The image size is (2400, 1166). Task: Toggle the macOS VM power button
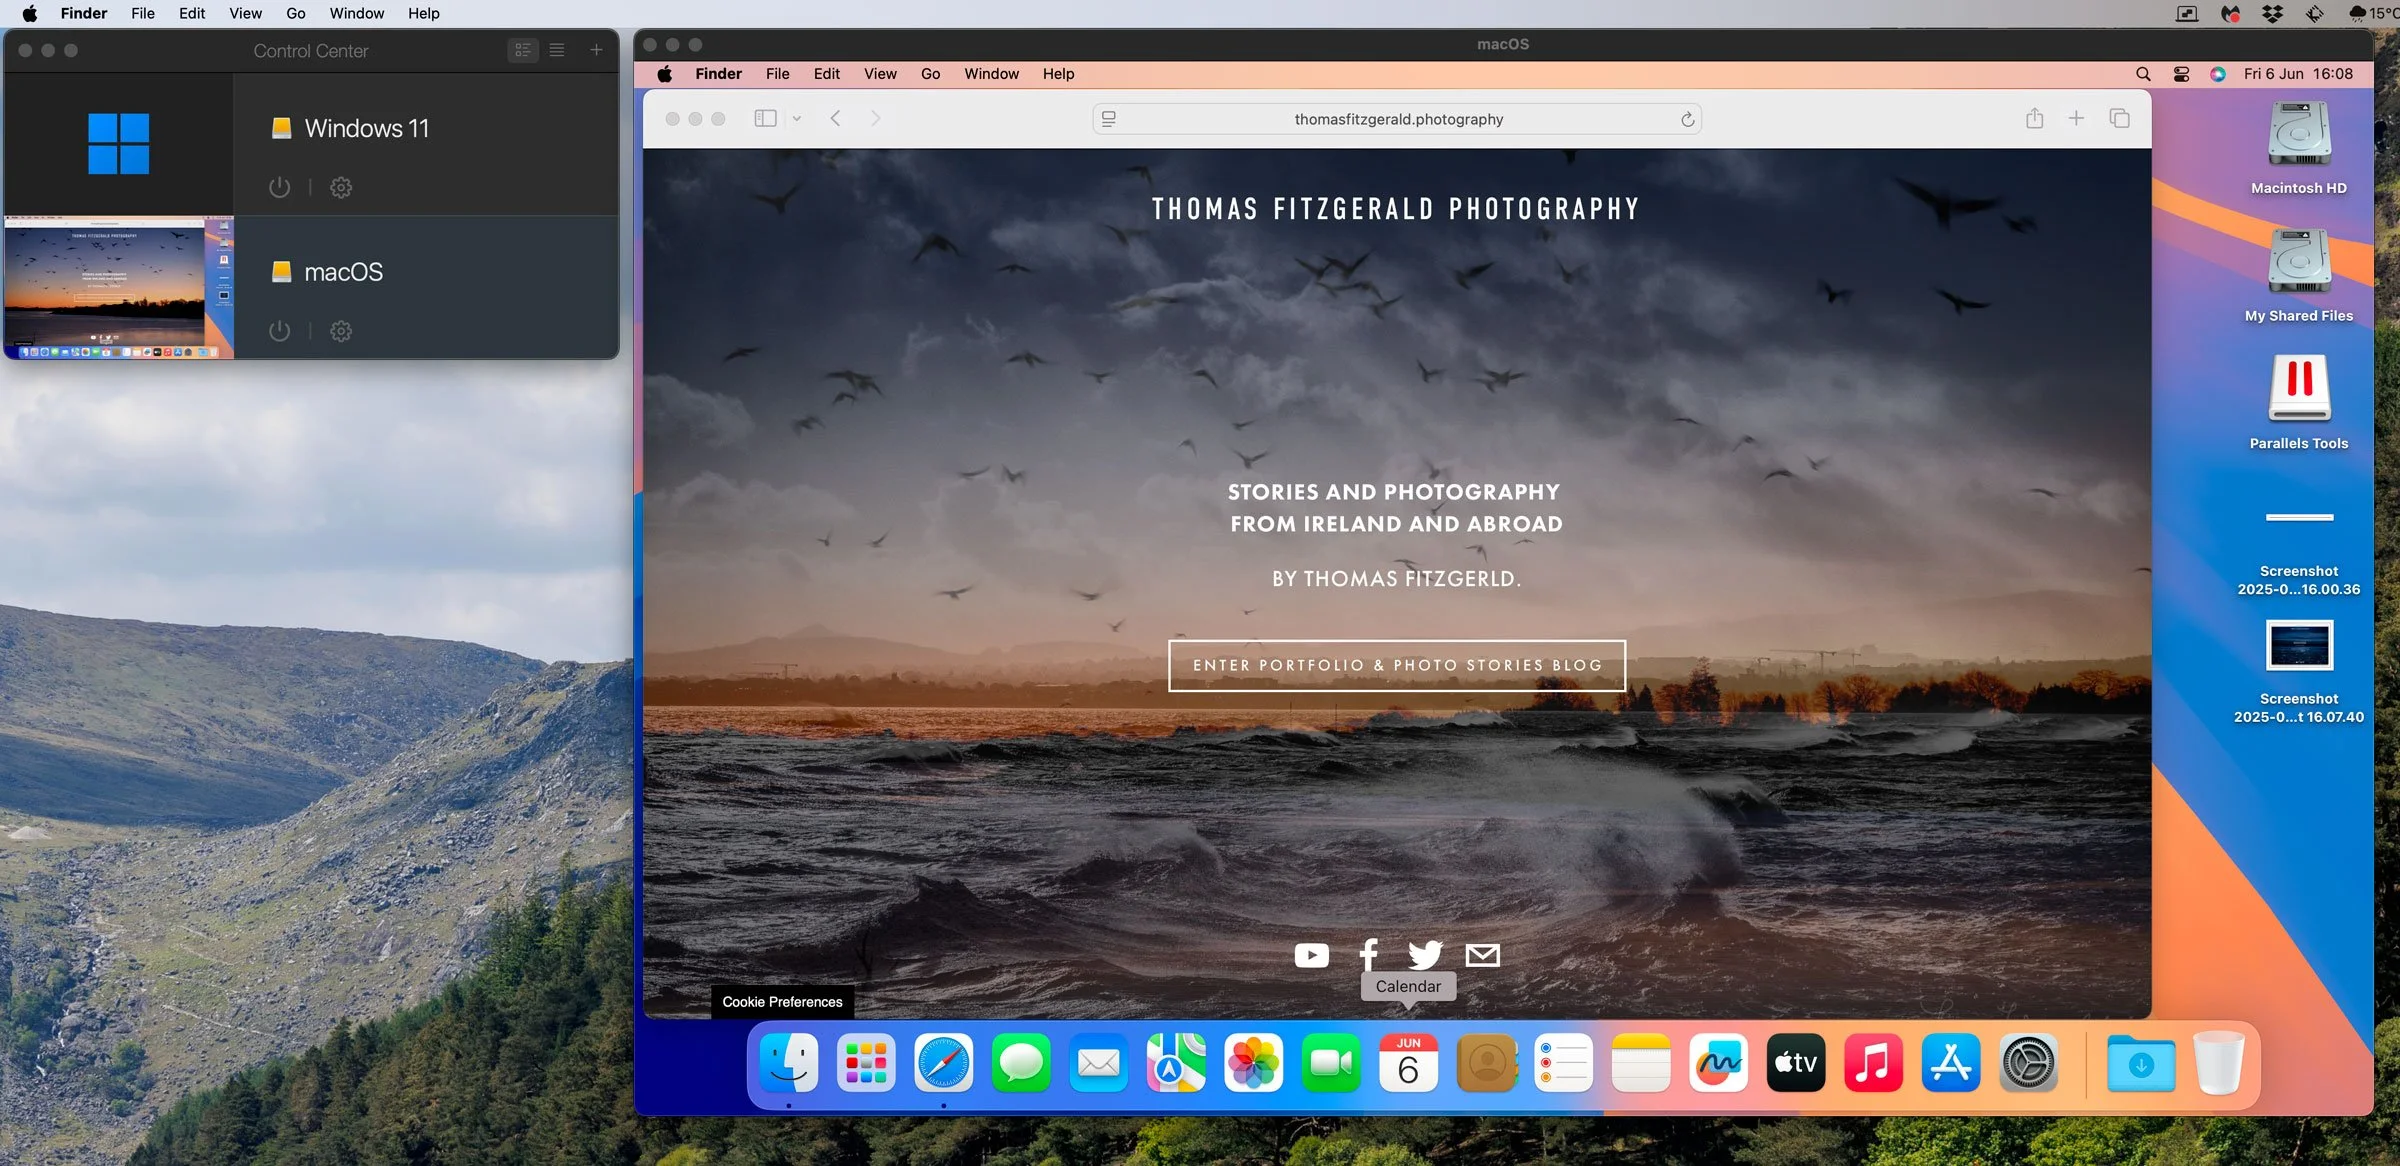[279, 331]
